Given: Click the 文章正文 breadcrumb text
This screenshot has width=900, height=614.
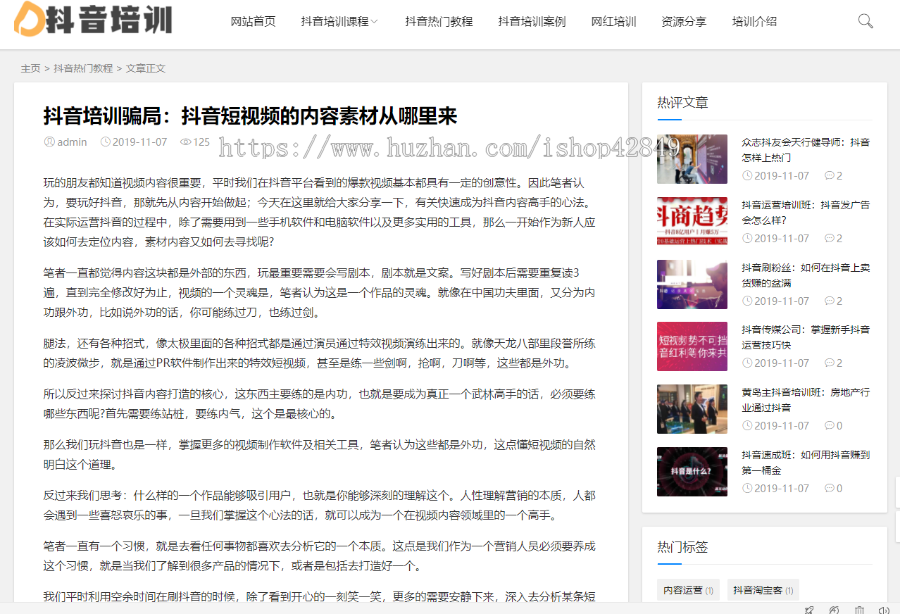Looking at the screenshot, I should coord(145,68).
